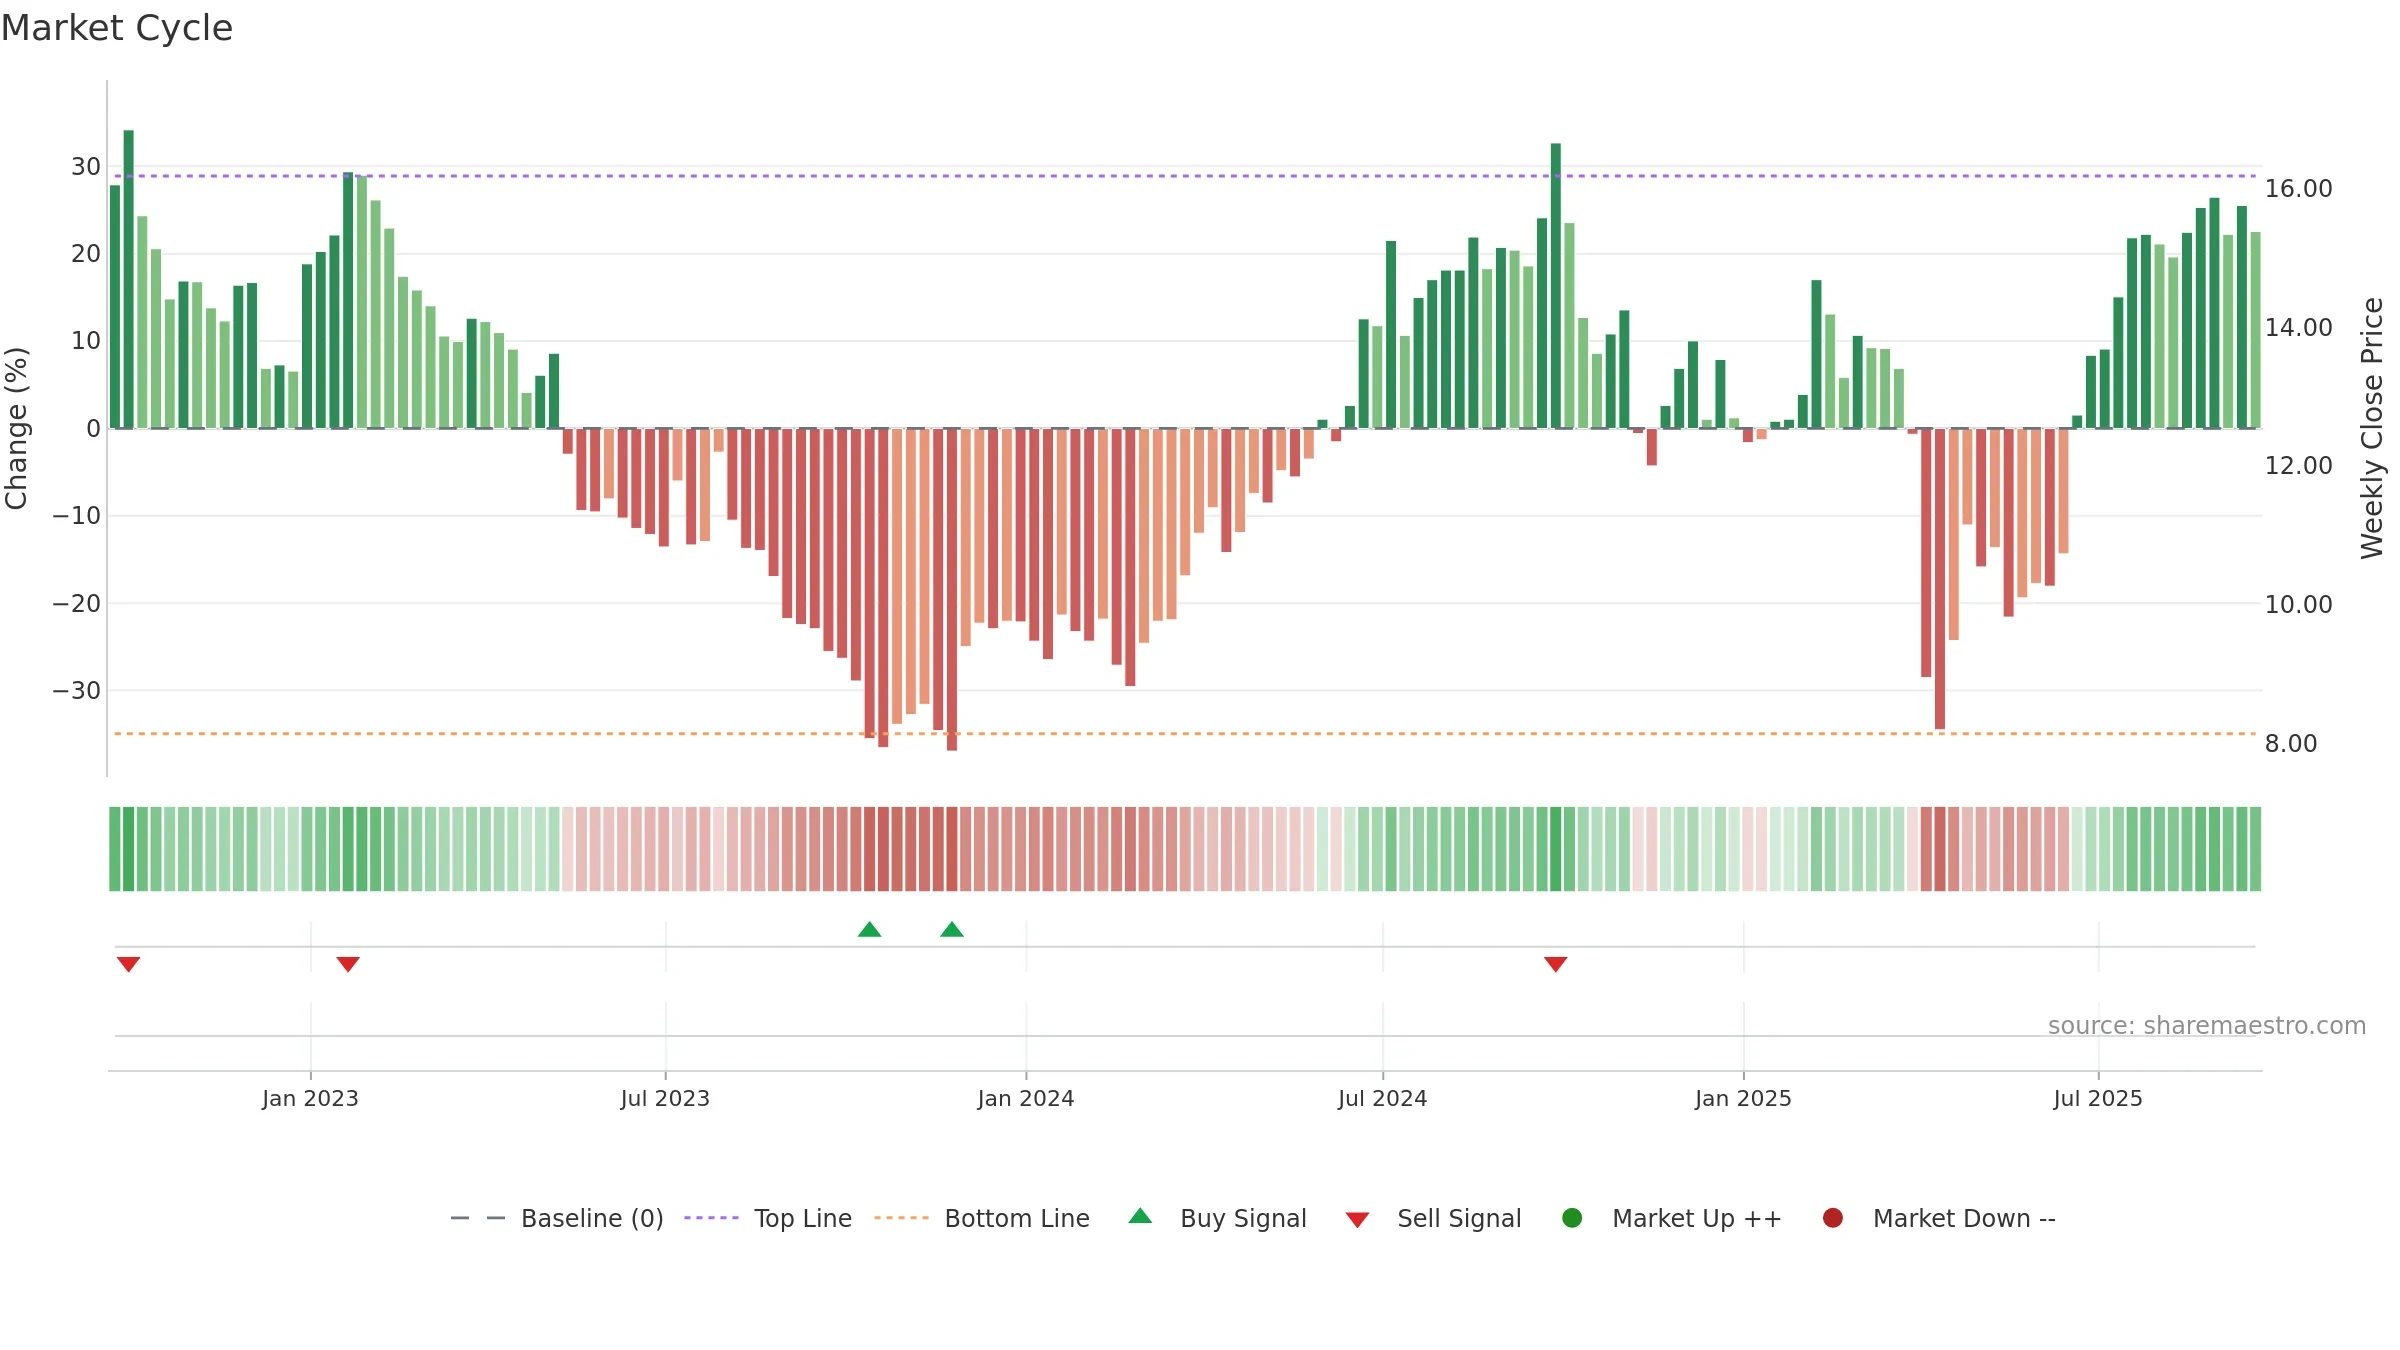2400x1350 pixels.
Task: Toggle the Bottom Line legend entry
Action: 1017,1218
